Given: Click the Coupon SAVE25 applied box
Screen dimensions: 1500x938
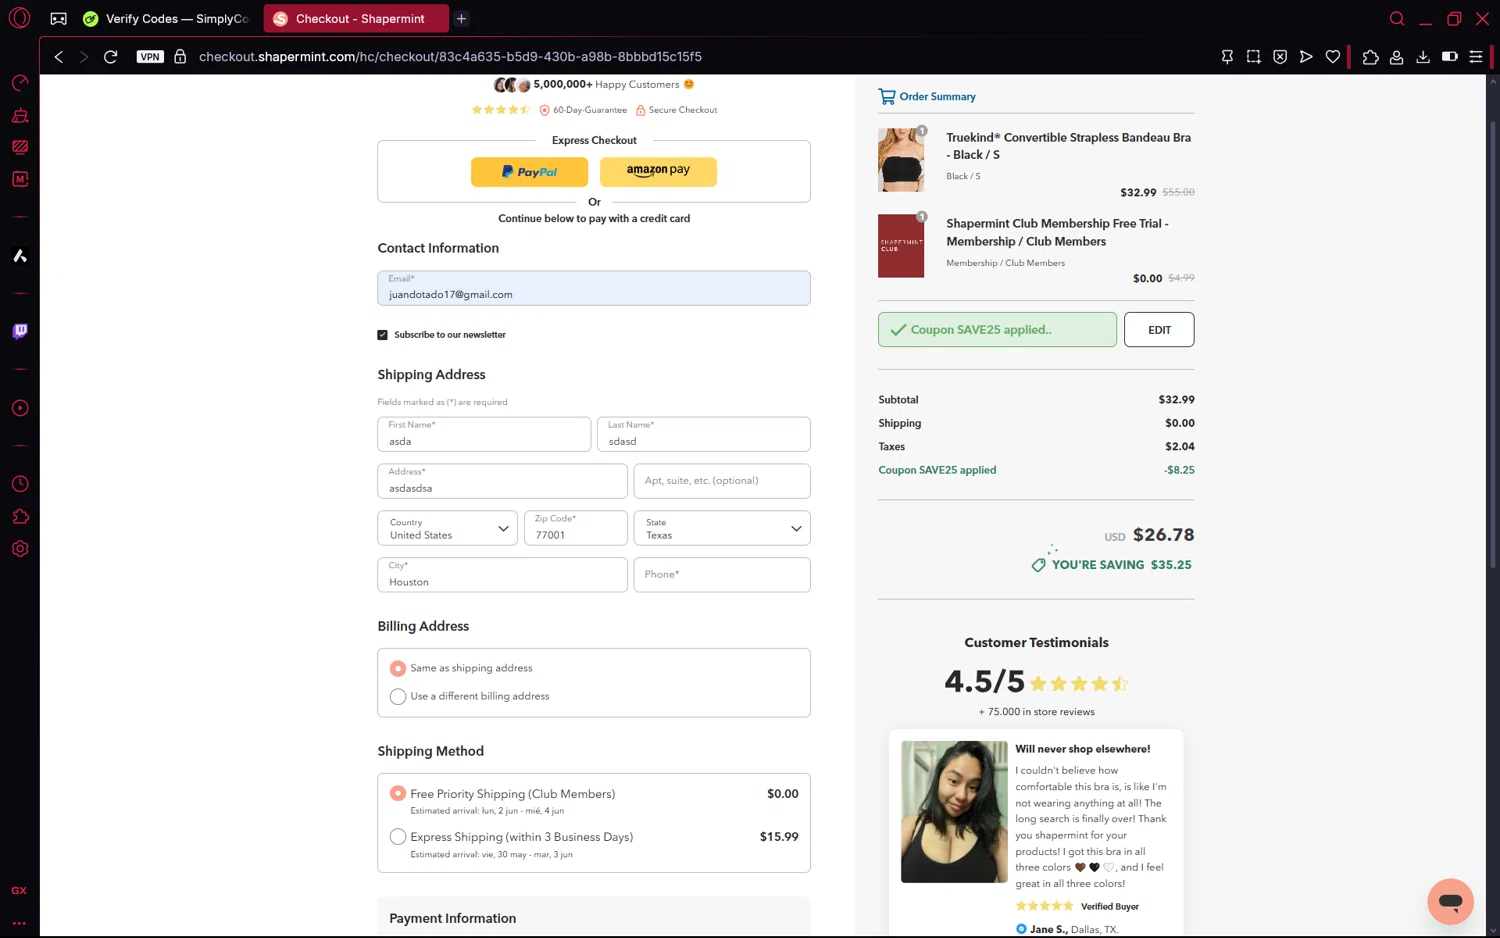Looking at the screenshot, I should 997,330.
